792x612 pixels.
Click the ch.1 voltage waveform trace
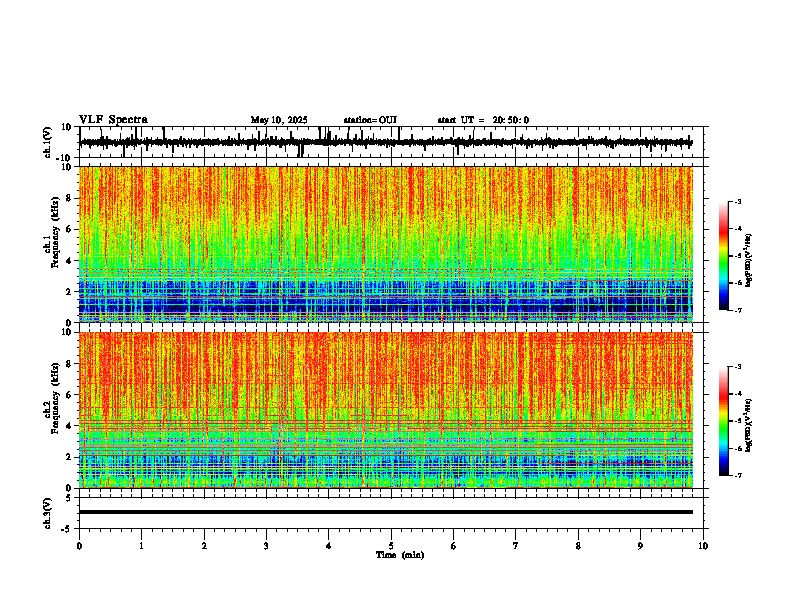(x=385, y=142)
